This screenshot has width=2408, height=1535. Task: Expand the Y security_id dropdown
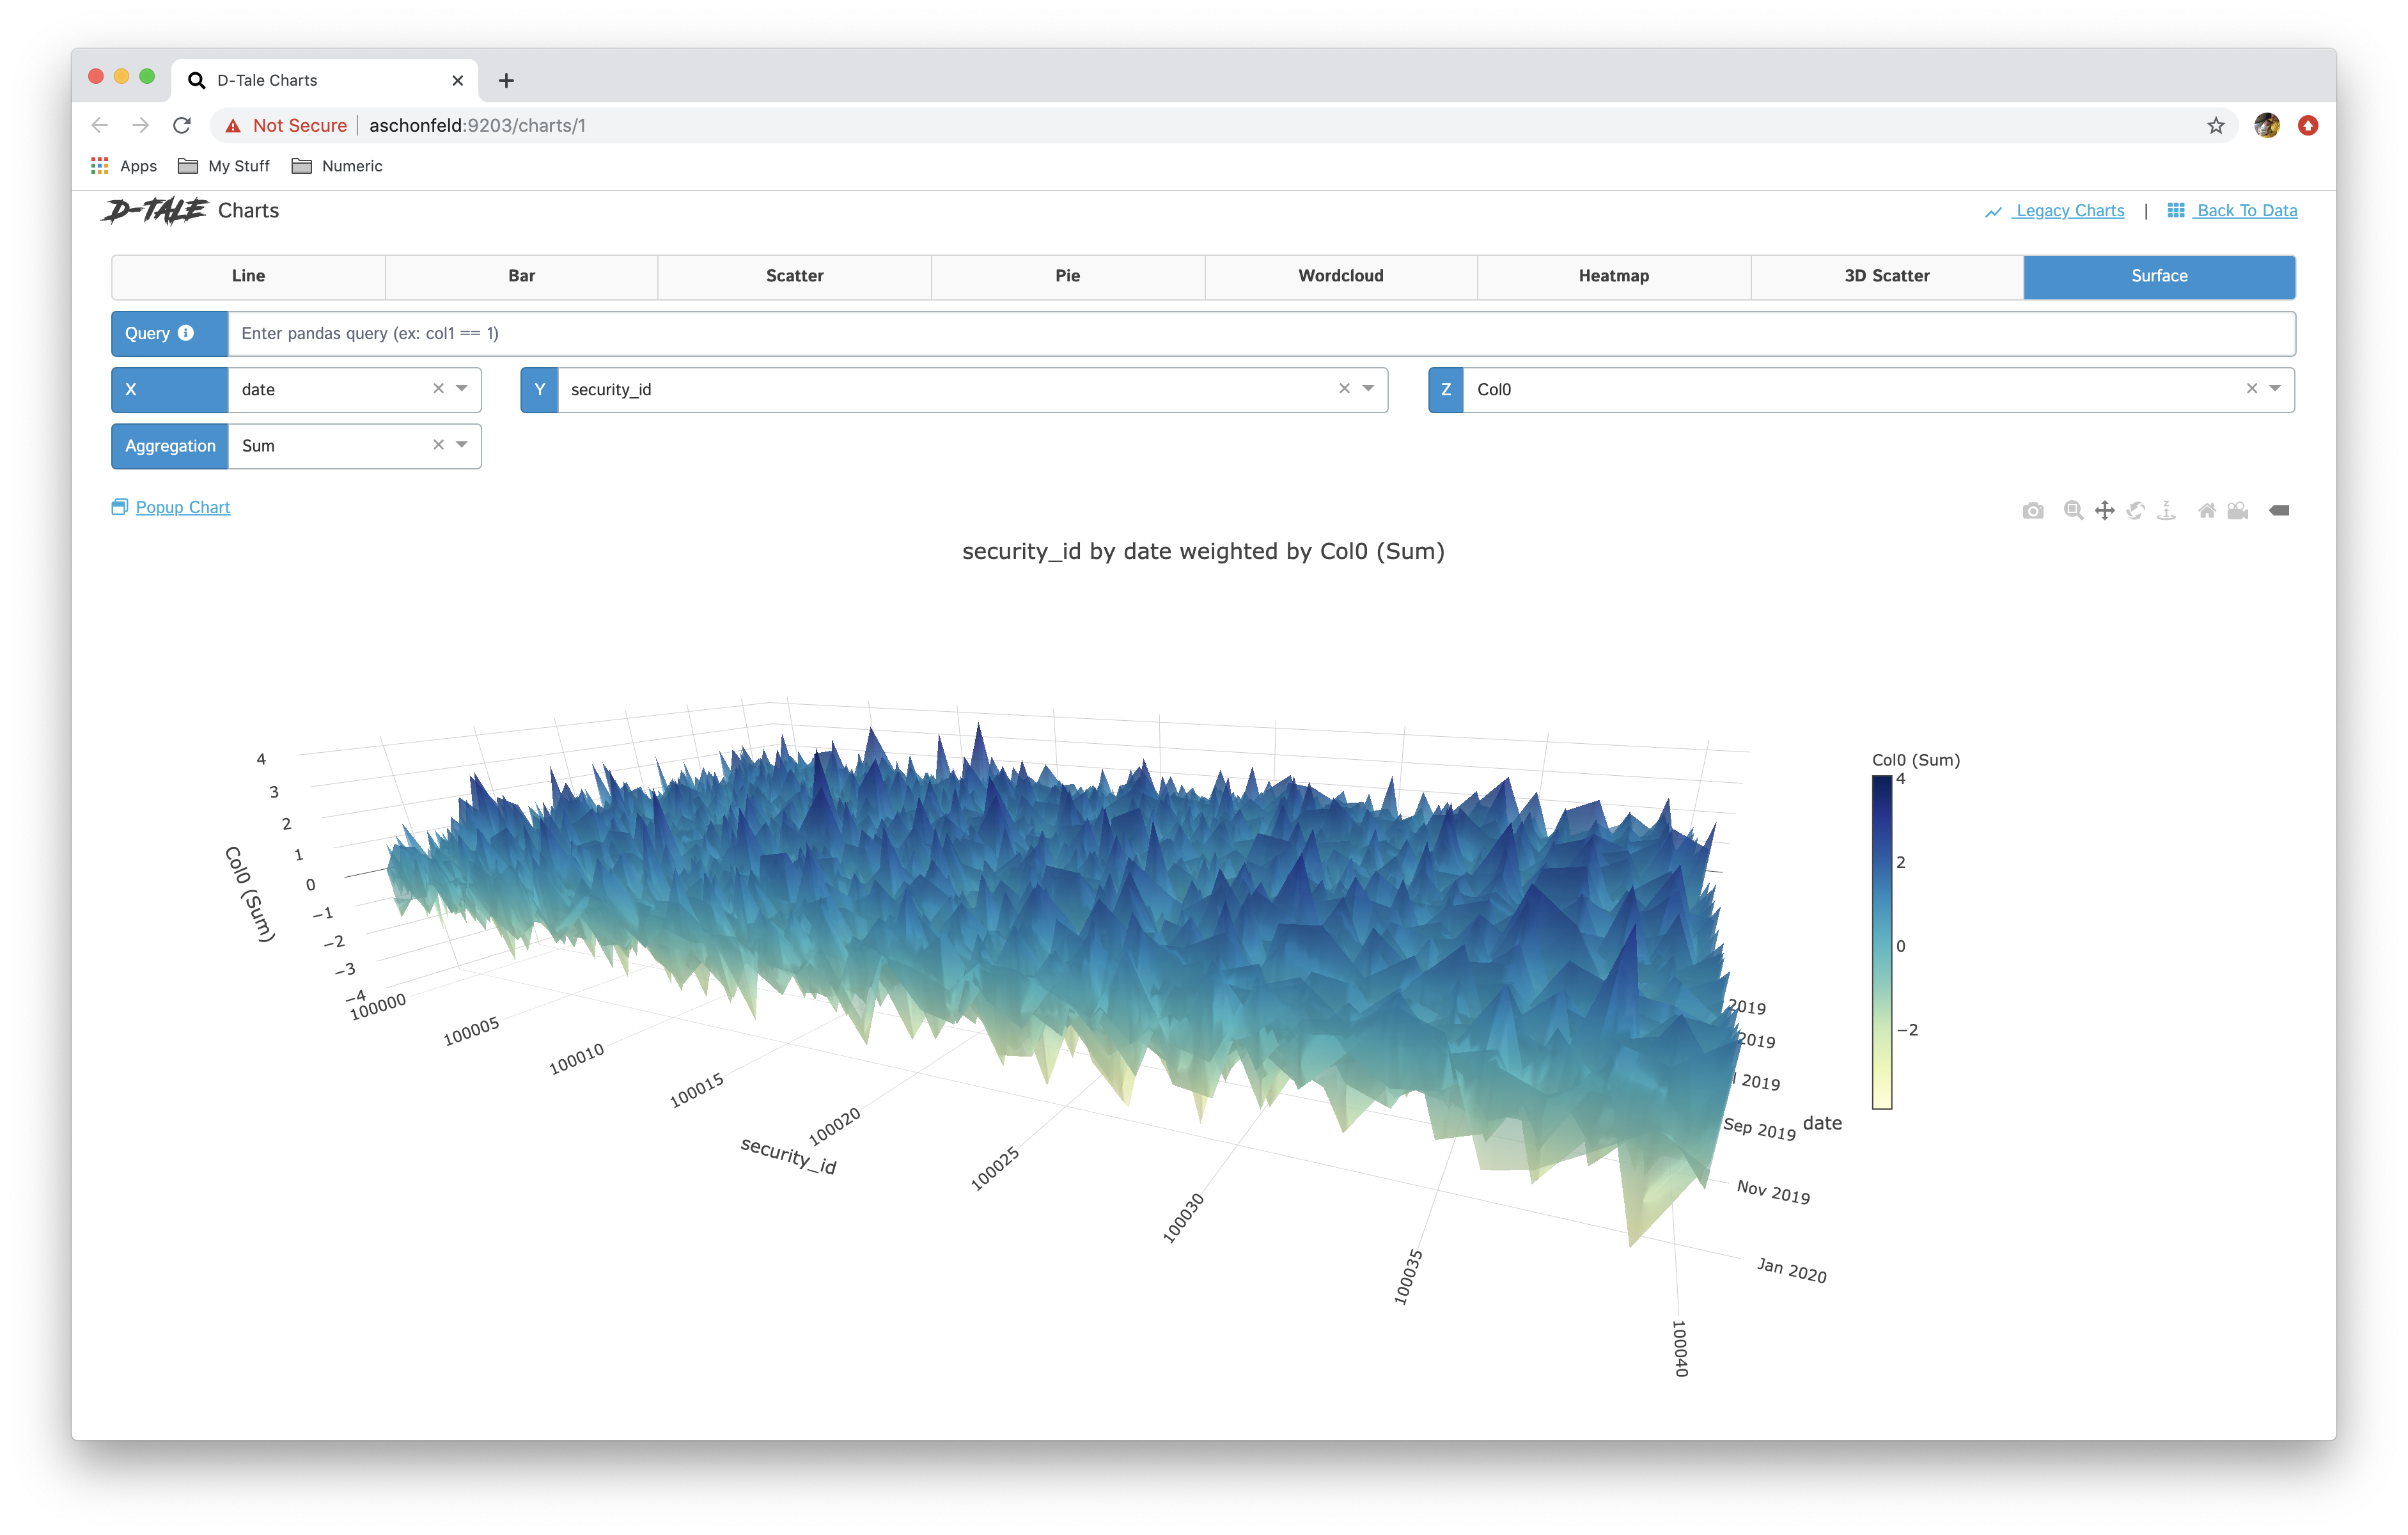(x=1368, y=389)
